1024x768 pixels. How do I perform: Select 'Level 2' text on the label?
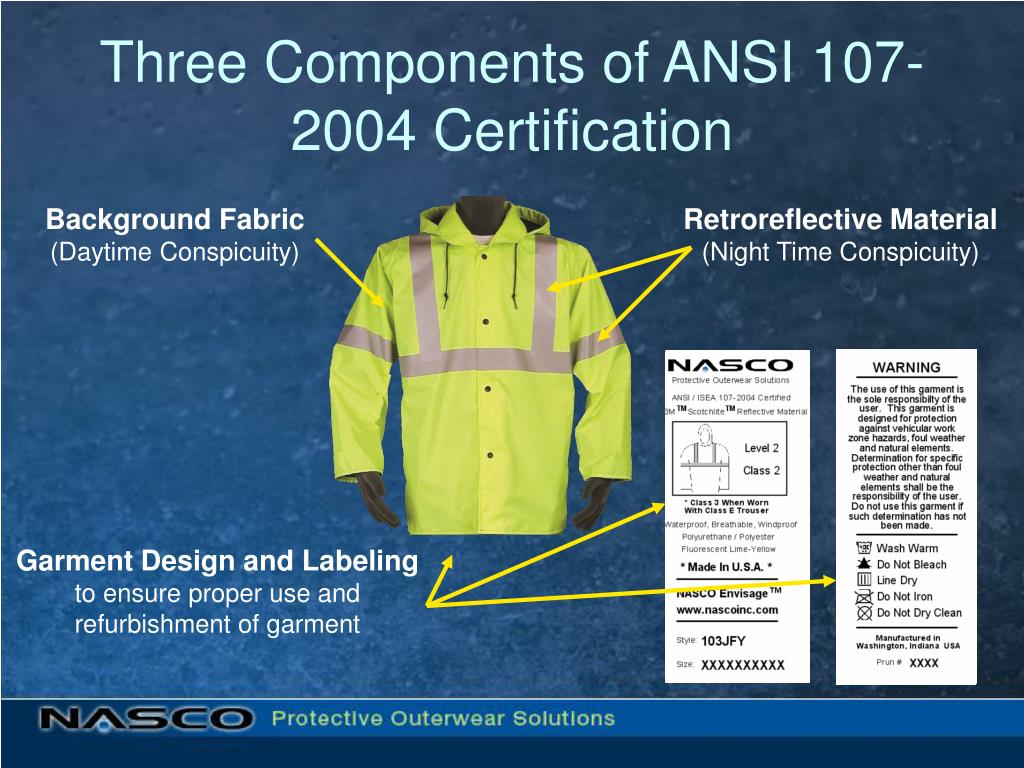tap(761, 448)
